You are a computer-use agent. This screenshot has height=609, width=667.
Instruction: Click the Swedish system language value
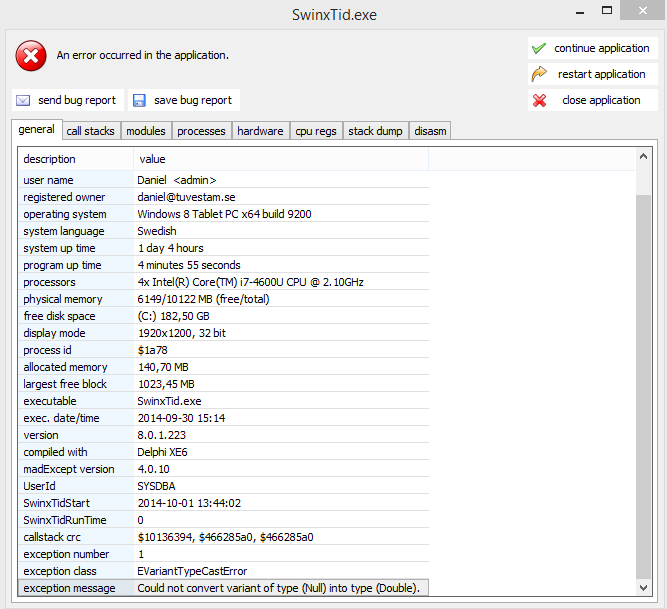[x=157, y=231]
